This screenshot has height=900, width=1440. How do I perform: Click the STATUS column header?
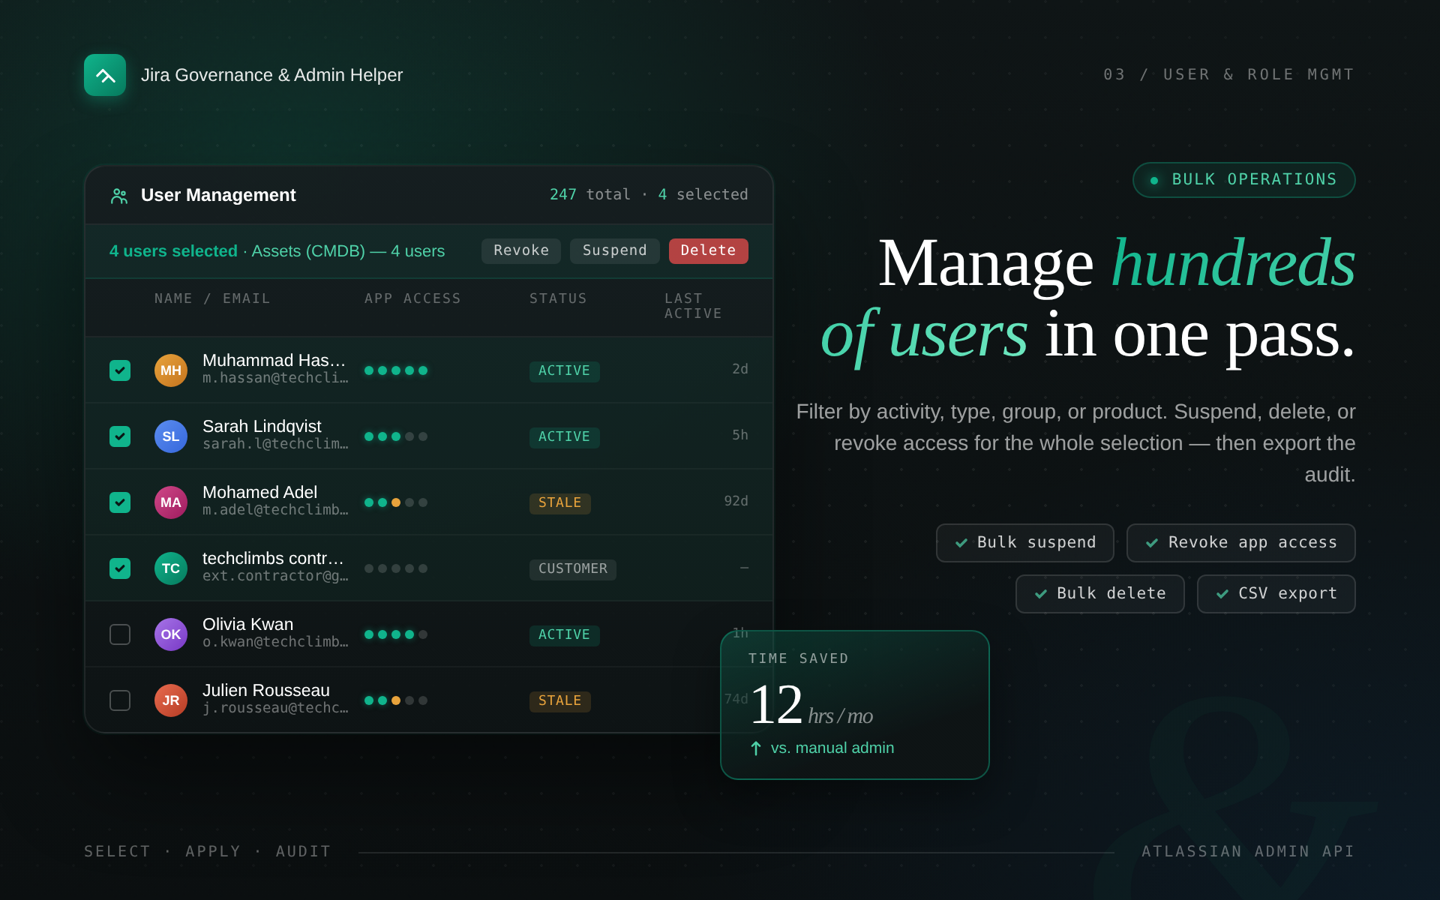tap(558, 299)
